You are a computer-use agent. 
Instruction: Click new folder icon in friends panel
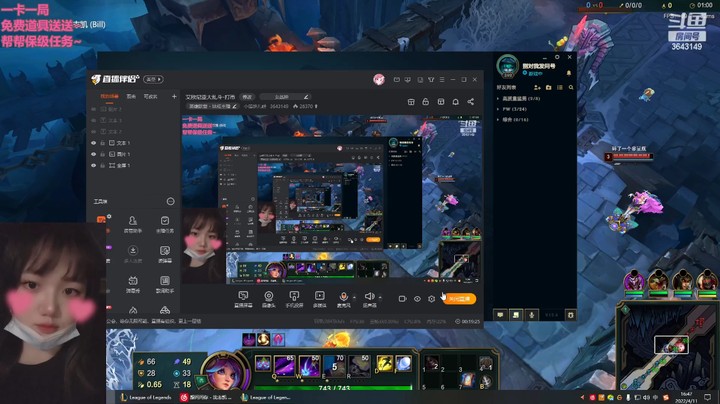pos(548,87)
